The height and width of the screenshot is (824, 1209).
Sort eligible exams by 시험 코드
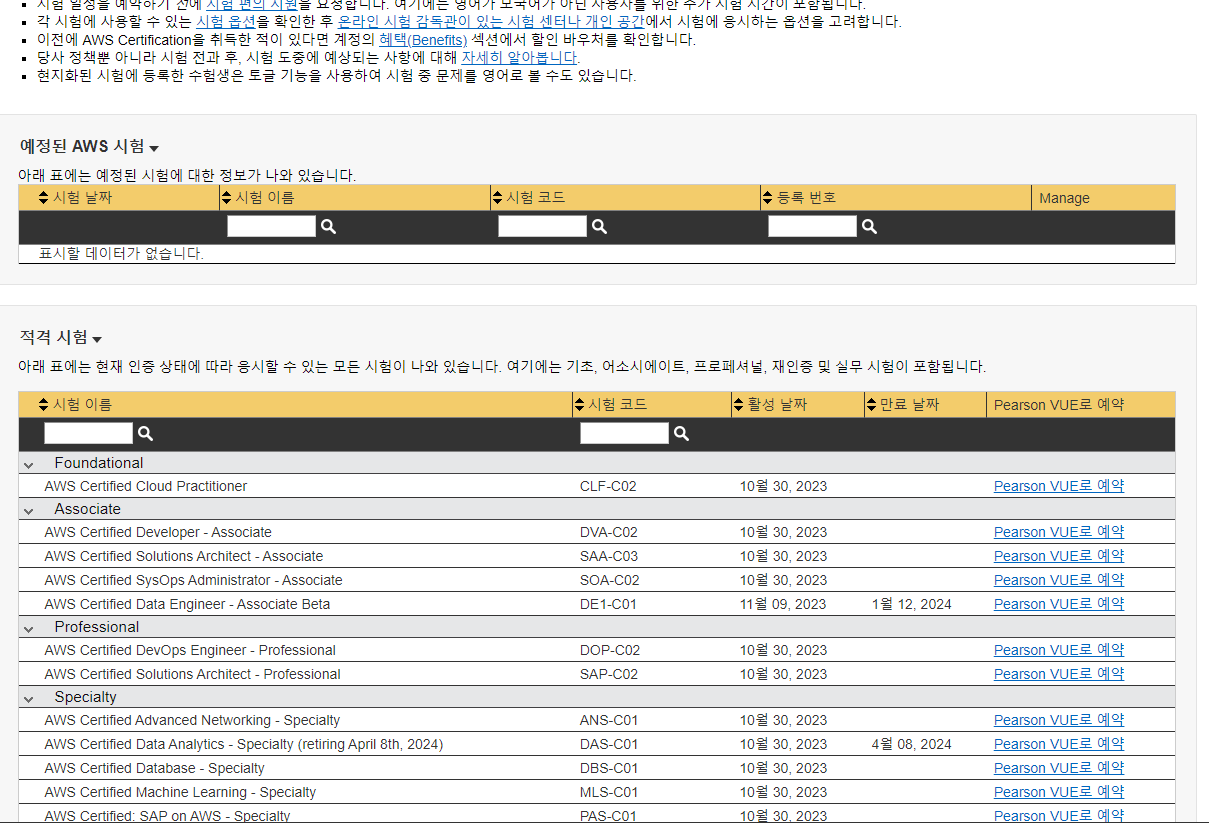(611, 404)
